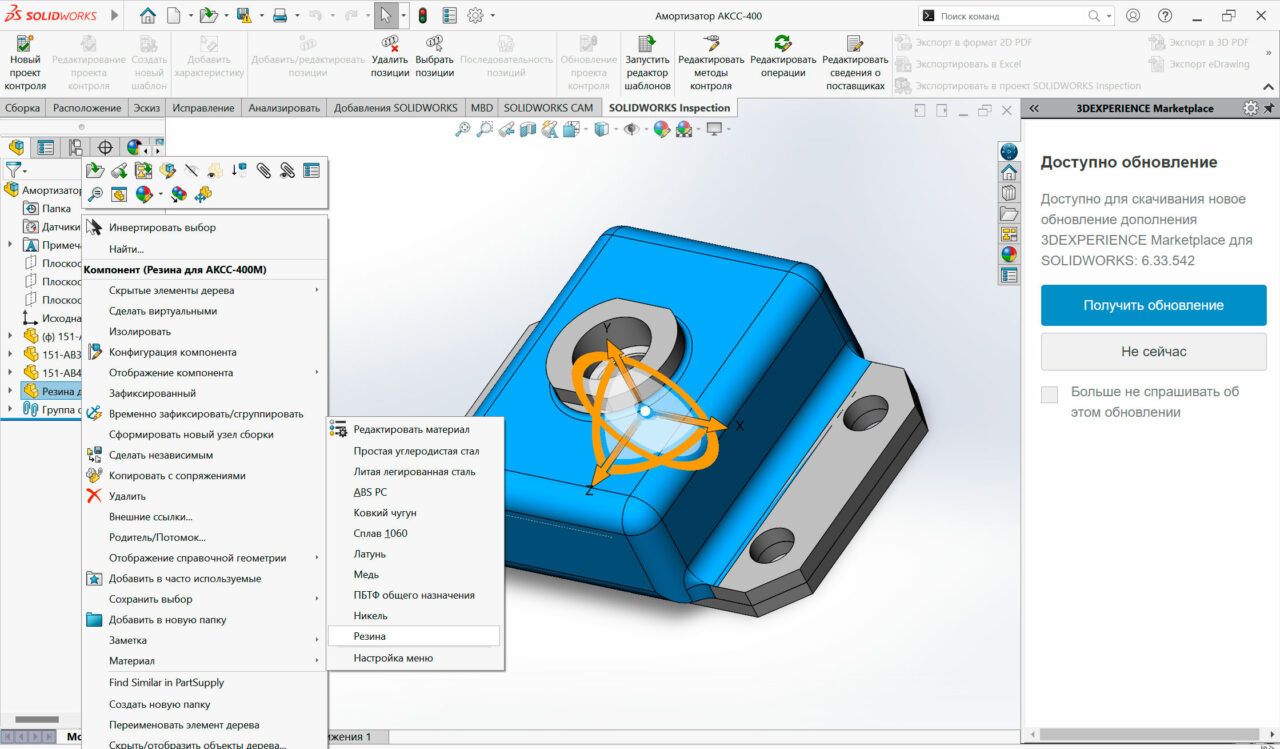Click Удалить позиции in the ribbon
The image size is (1280, 749).
click(390, 57)
